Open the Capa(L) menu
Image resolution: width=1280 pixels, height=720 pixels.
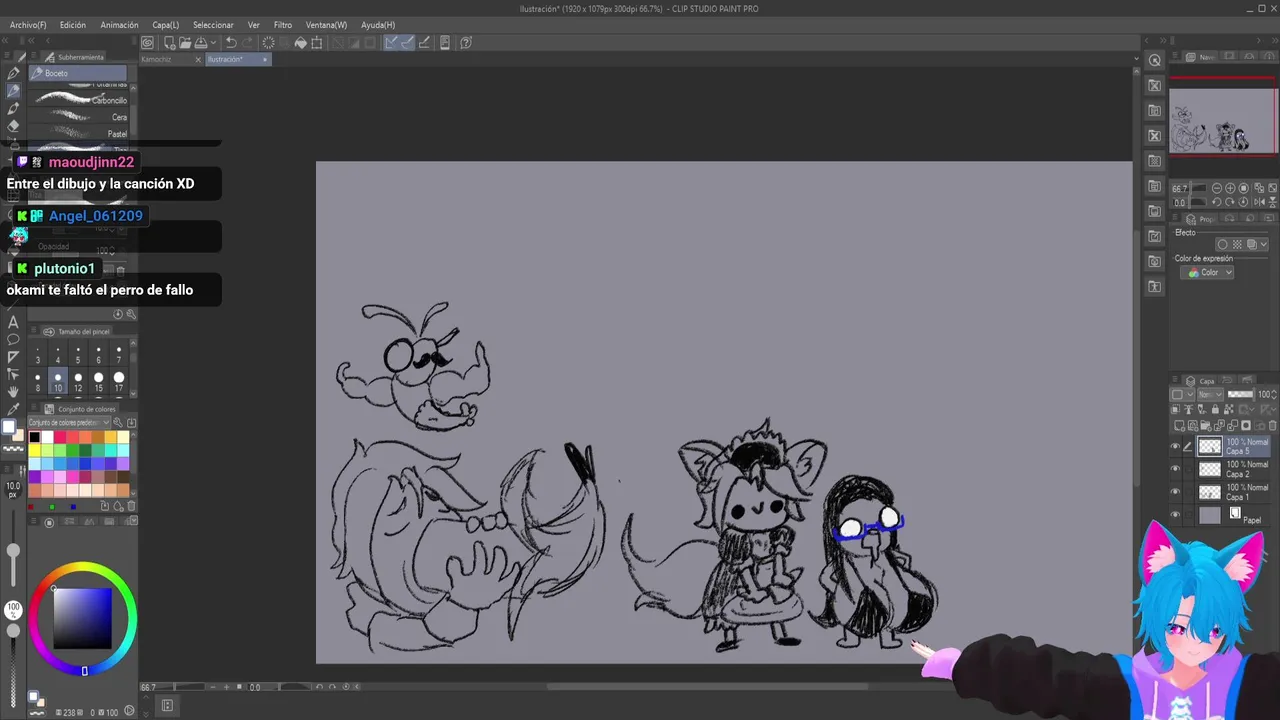click(165, 25)
